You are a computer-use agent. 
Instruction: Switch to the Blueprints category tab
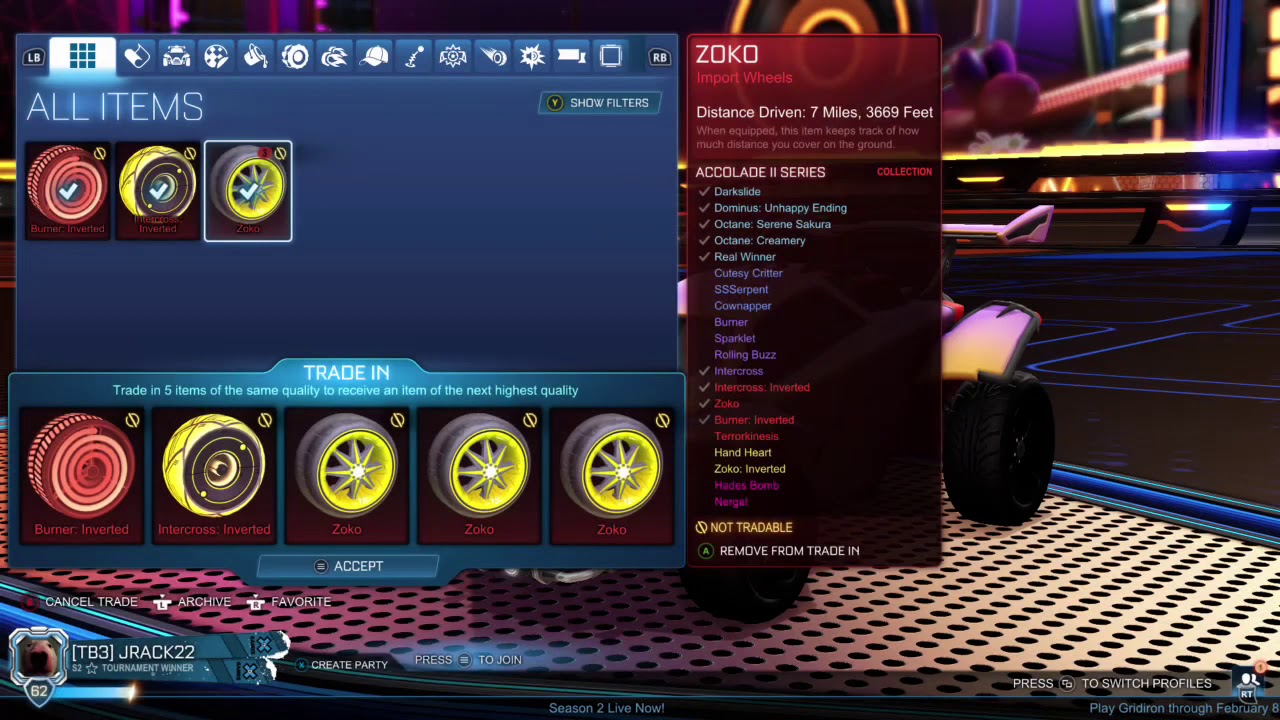[137, 57]
